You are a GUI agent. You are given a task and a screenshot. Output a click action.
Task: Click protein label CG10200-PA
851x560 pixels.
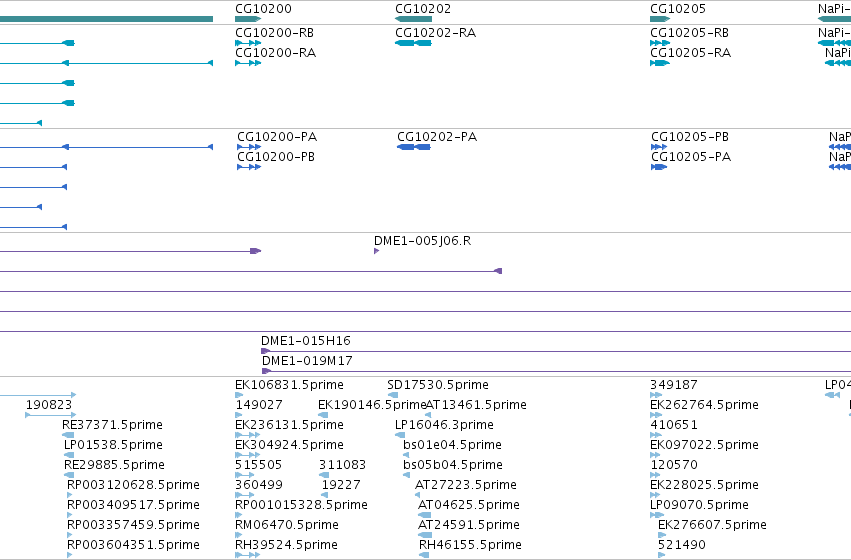277,137
